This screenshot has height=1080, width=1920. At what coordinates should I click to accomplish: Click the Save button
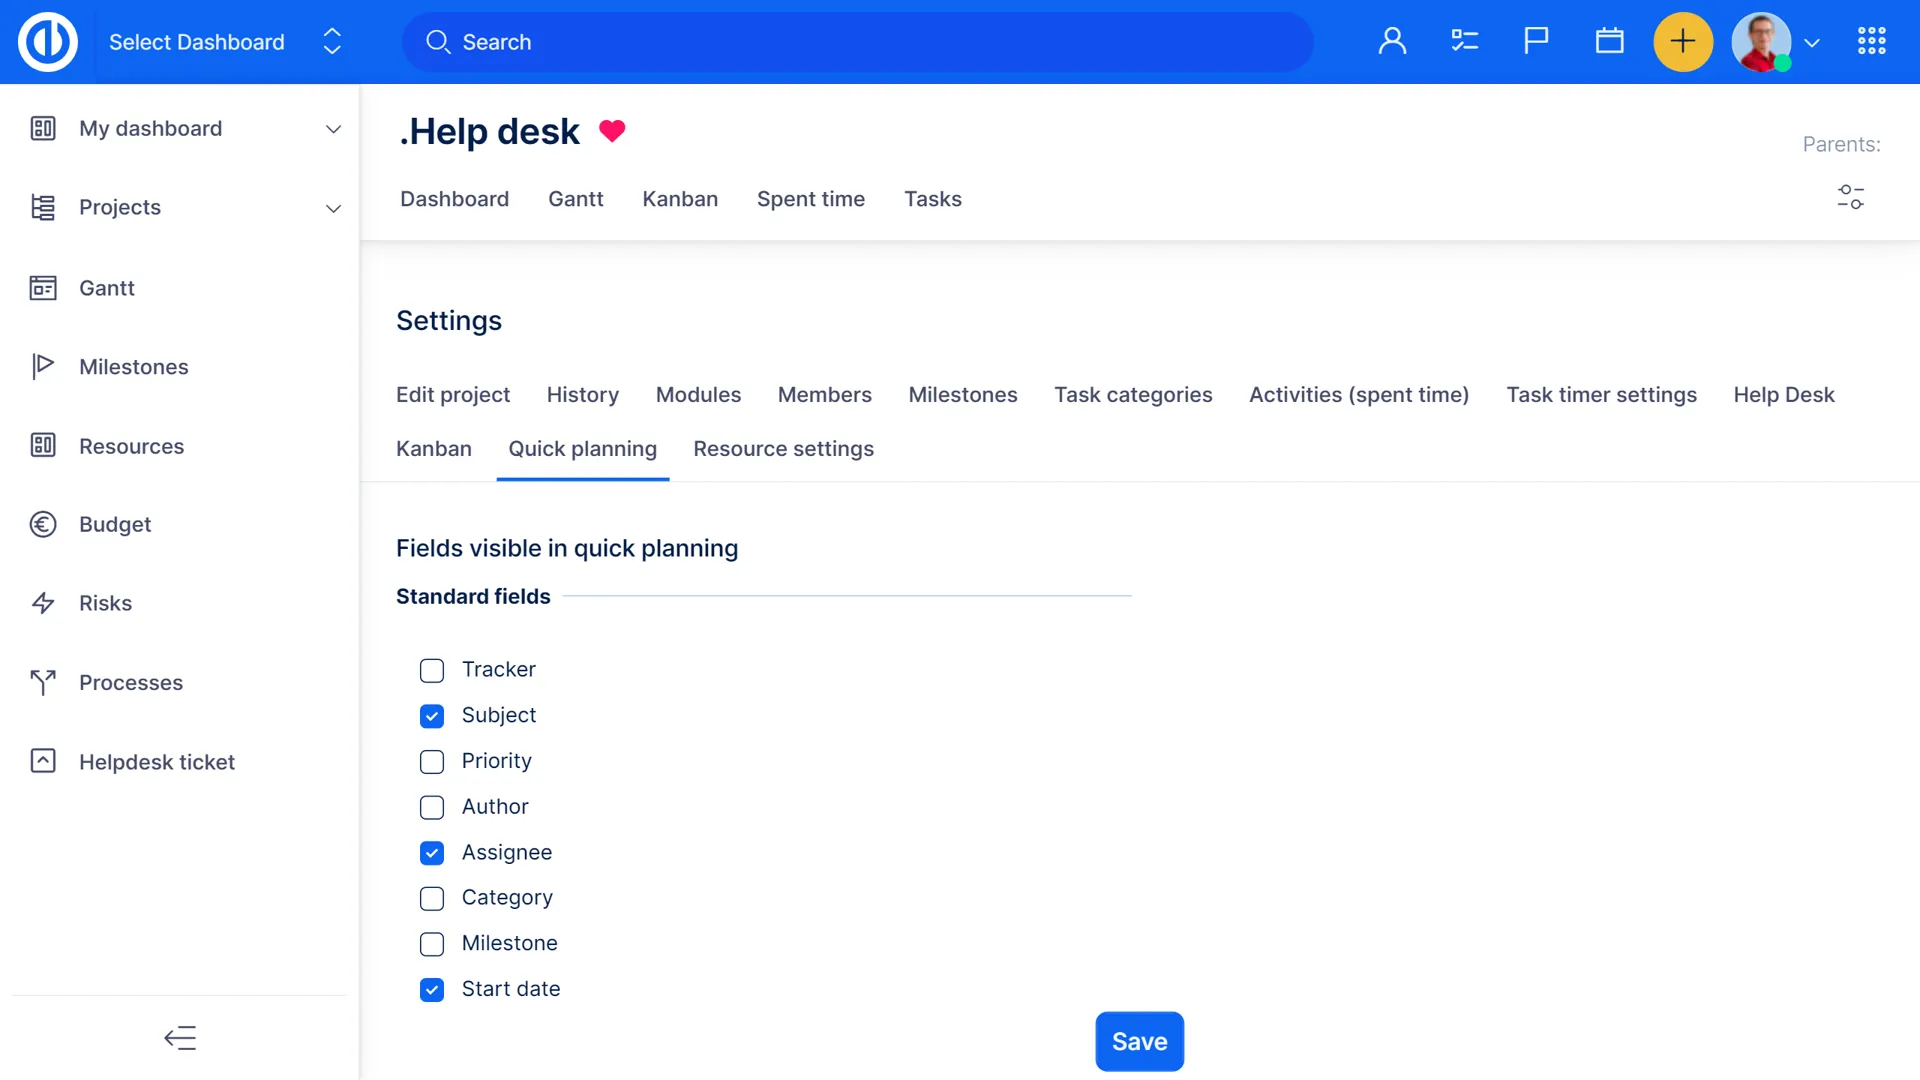click(1139, 1041)
